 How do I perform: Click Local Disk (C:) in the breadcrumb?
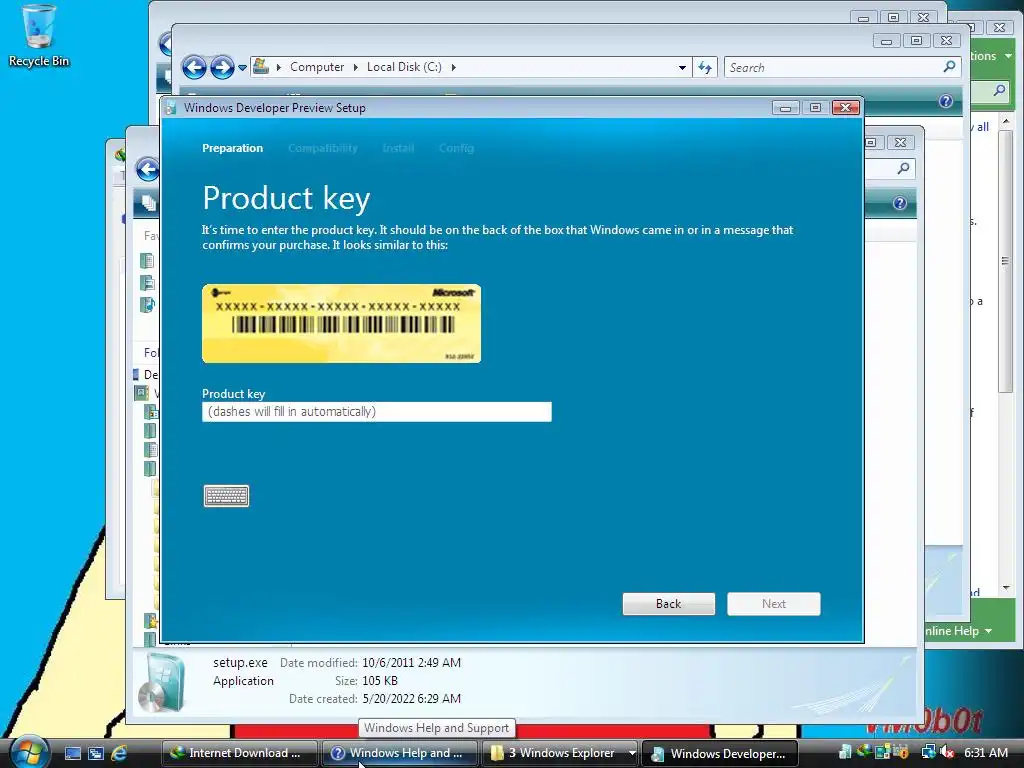(x=404, y=67)
